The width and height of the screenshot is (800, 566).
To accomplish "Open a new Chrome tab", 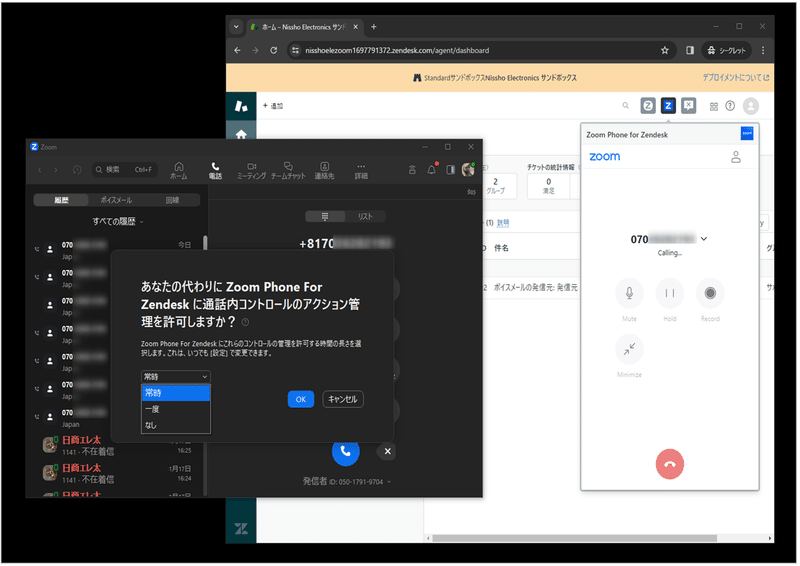I will pos(374,27).
